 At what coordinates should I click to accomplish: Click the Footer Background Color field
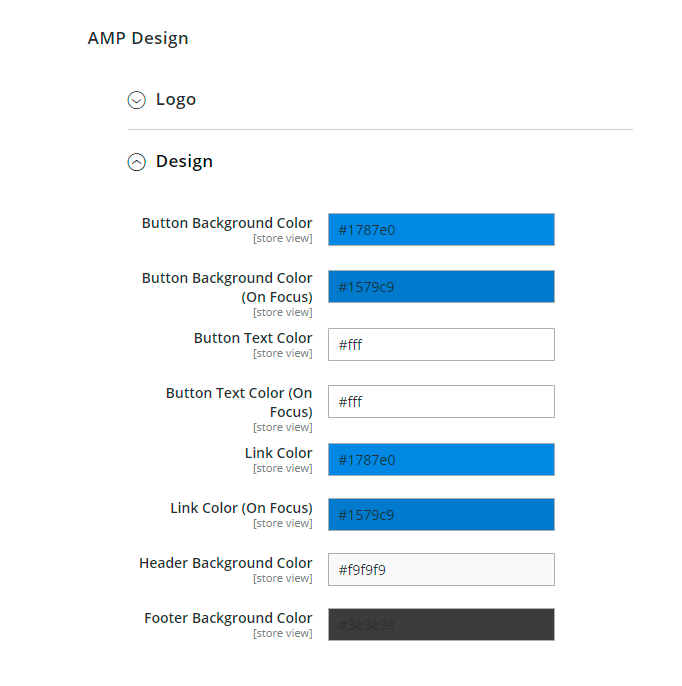click(x=441, y=625)
